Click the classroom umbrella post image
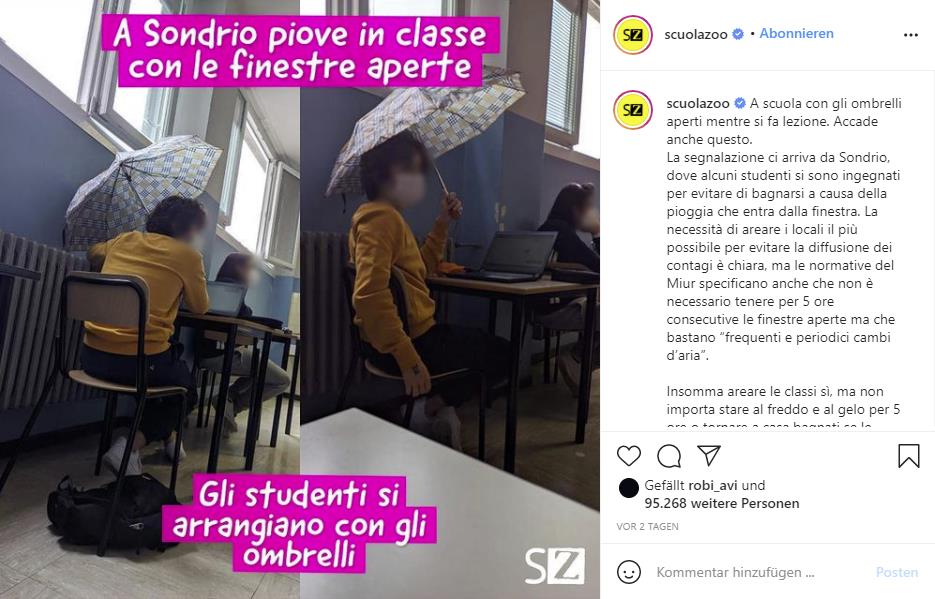The image size is (935, 599). coord(300,299)
